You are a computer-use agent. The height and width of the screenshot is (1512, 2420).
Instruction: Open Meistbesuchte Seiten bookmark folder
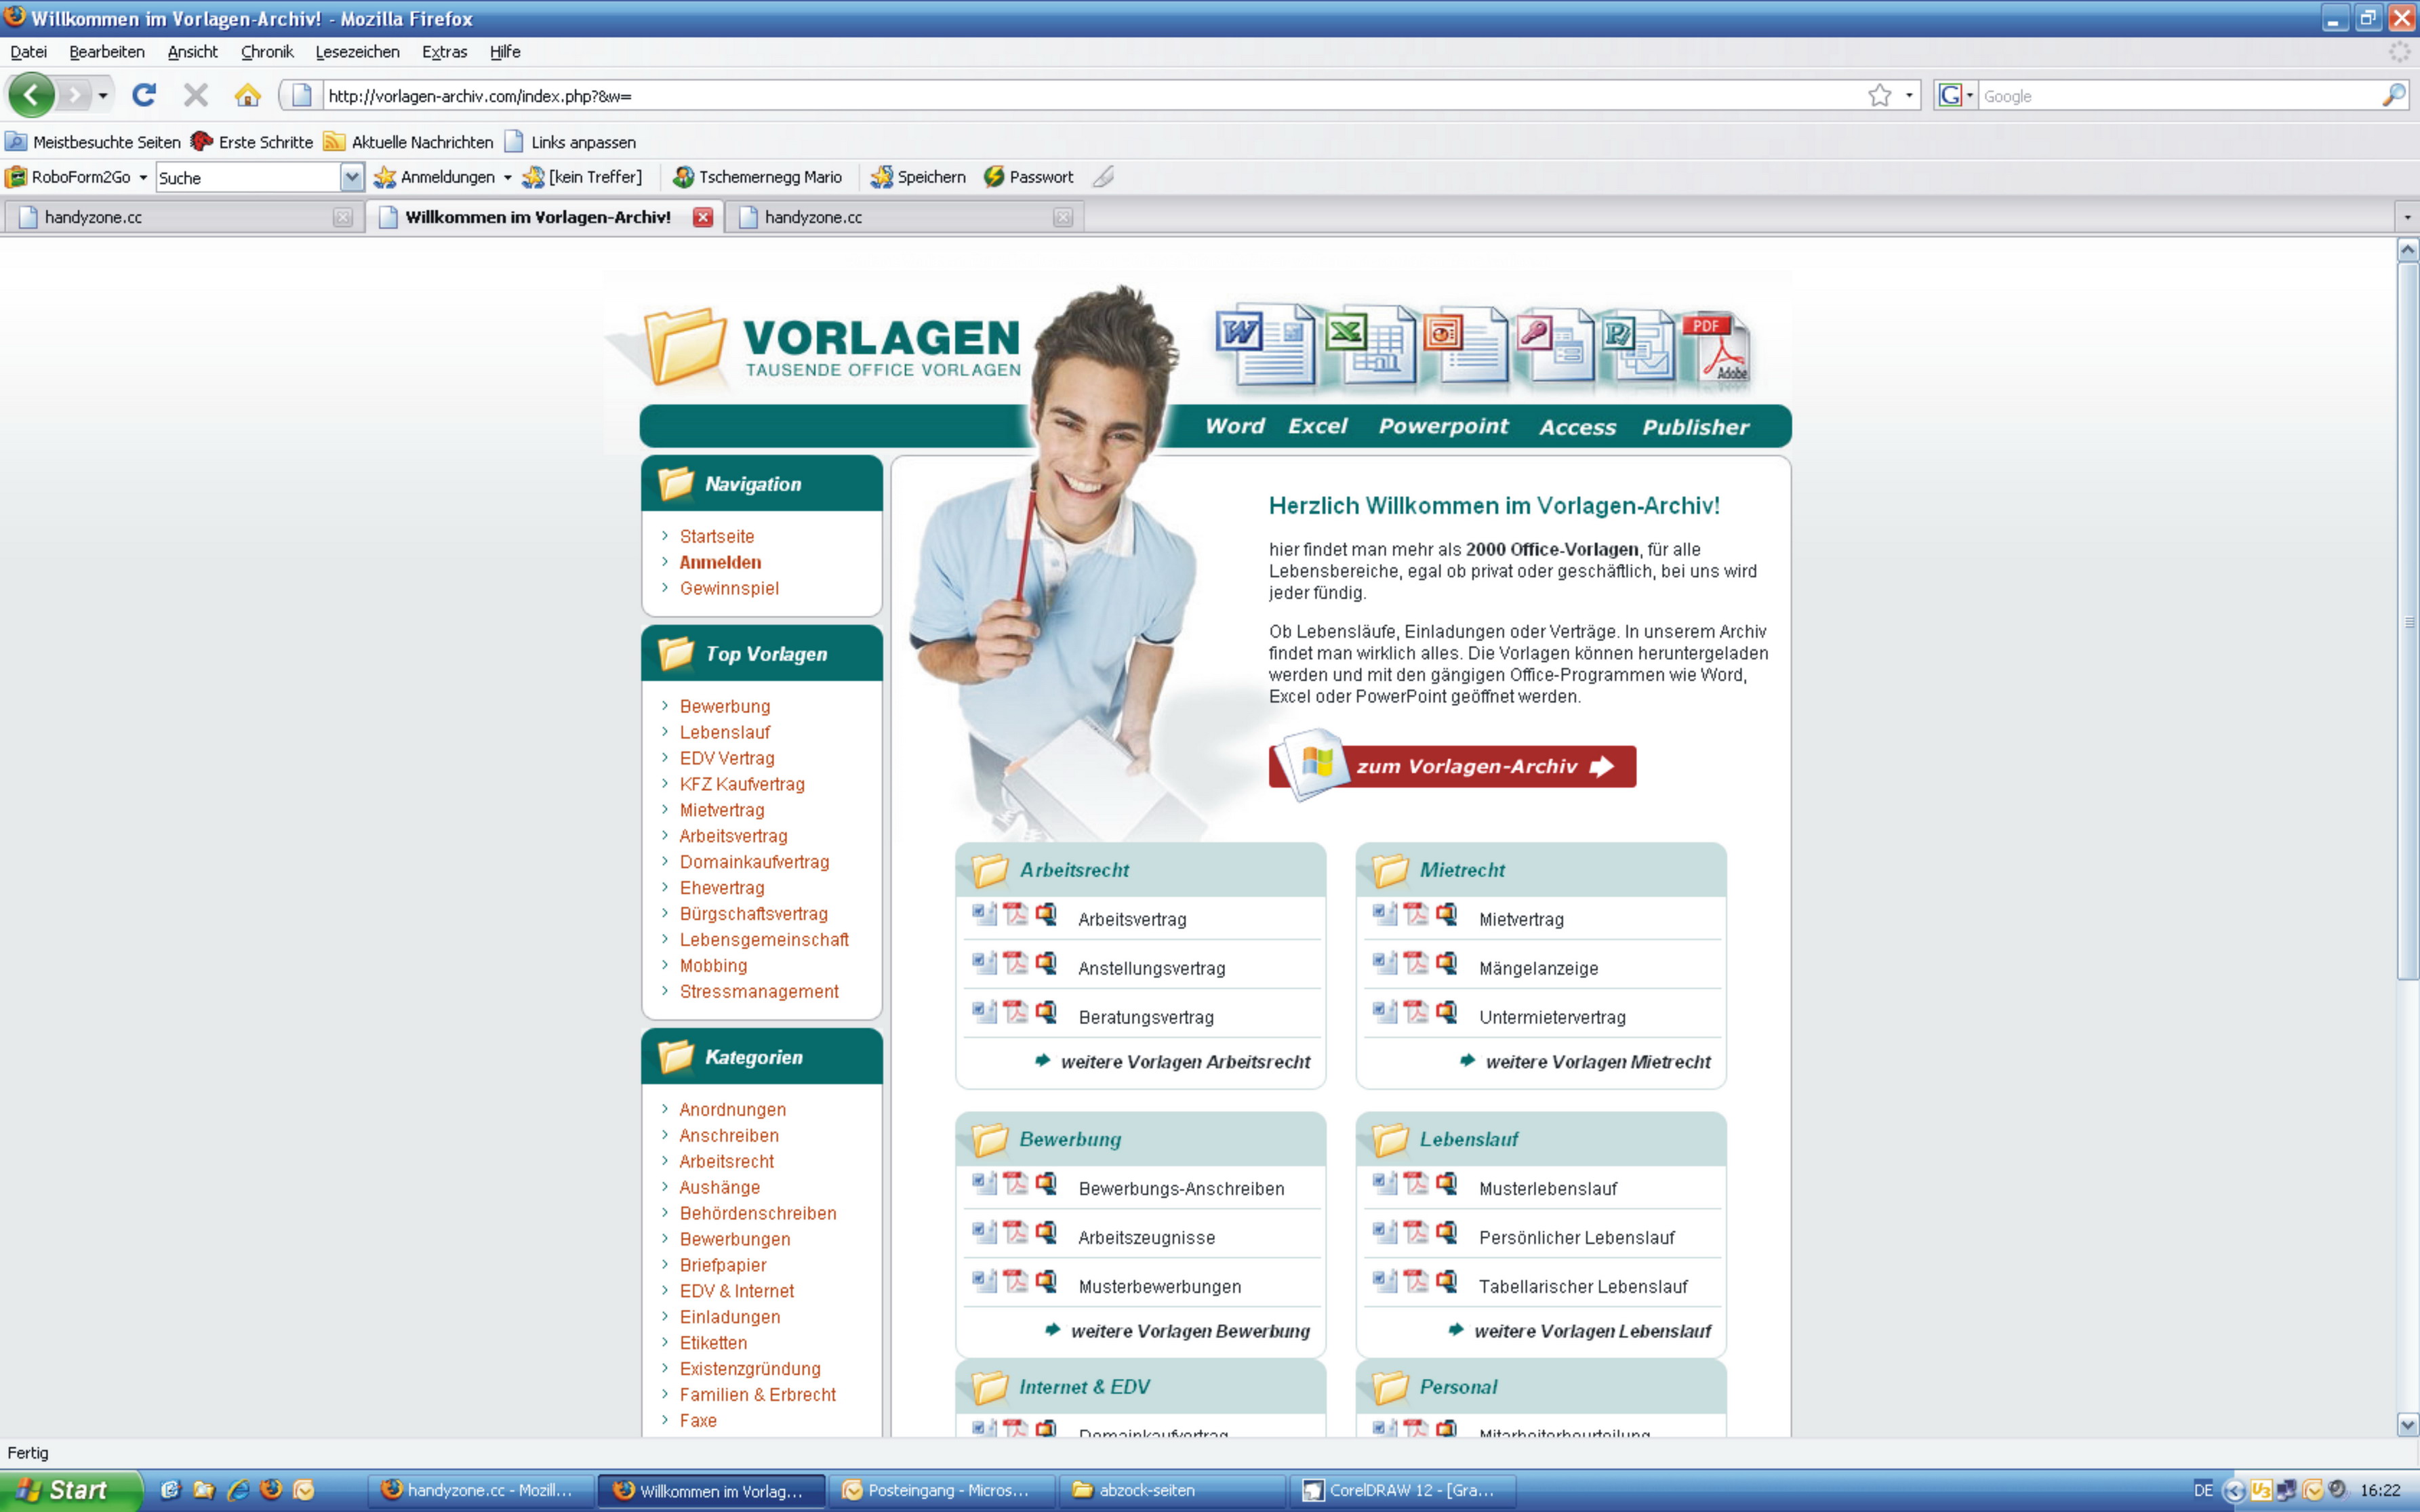coord(94,142)
